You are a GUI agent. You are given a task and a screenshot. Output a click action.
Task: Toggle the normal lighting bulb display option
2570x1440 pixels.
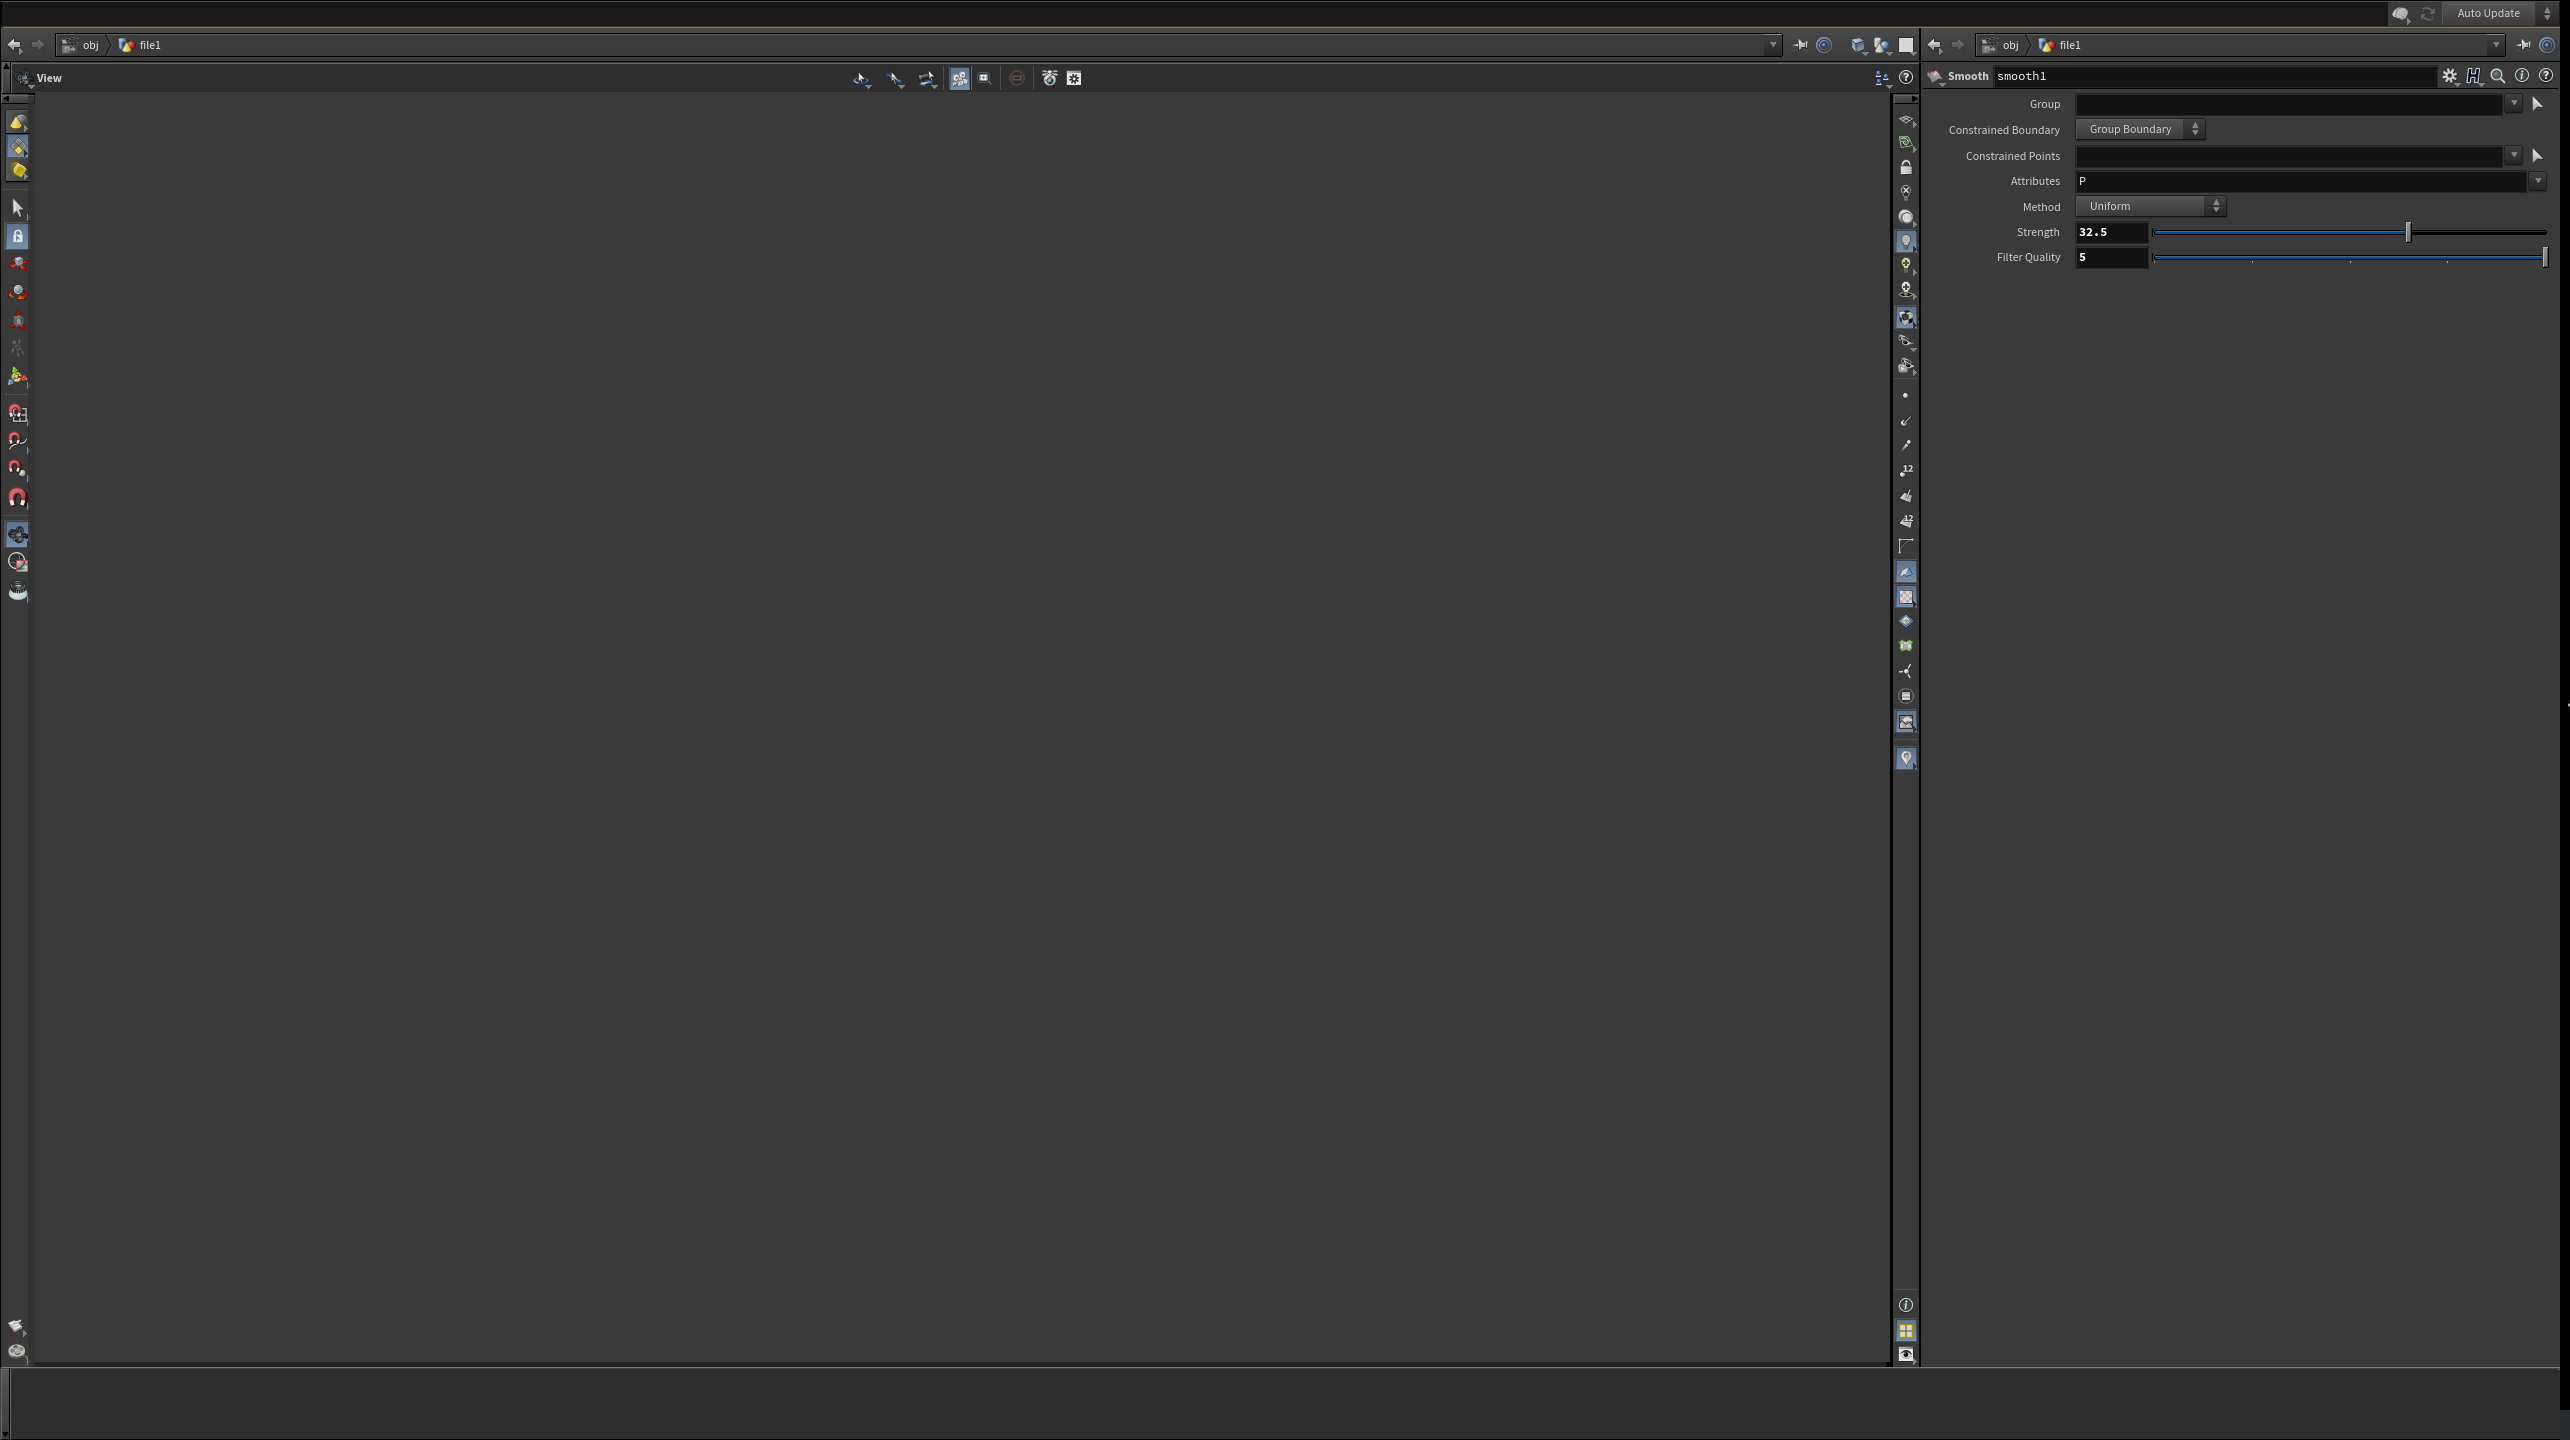[1906, 241]
